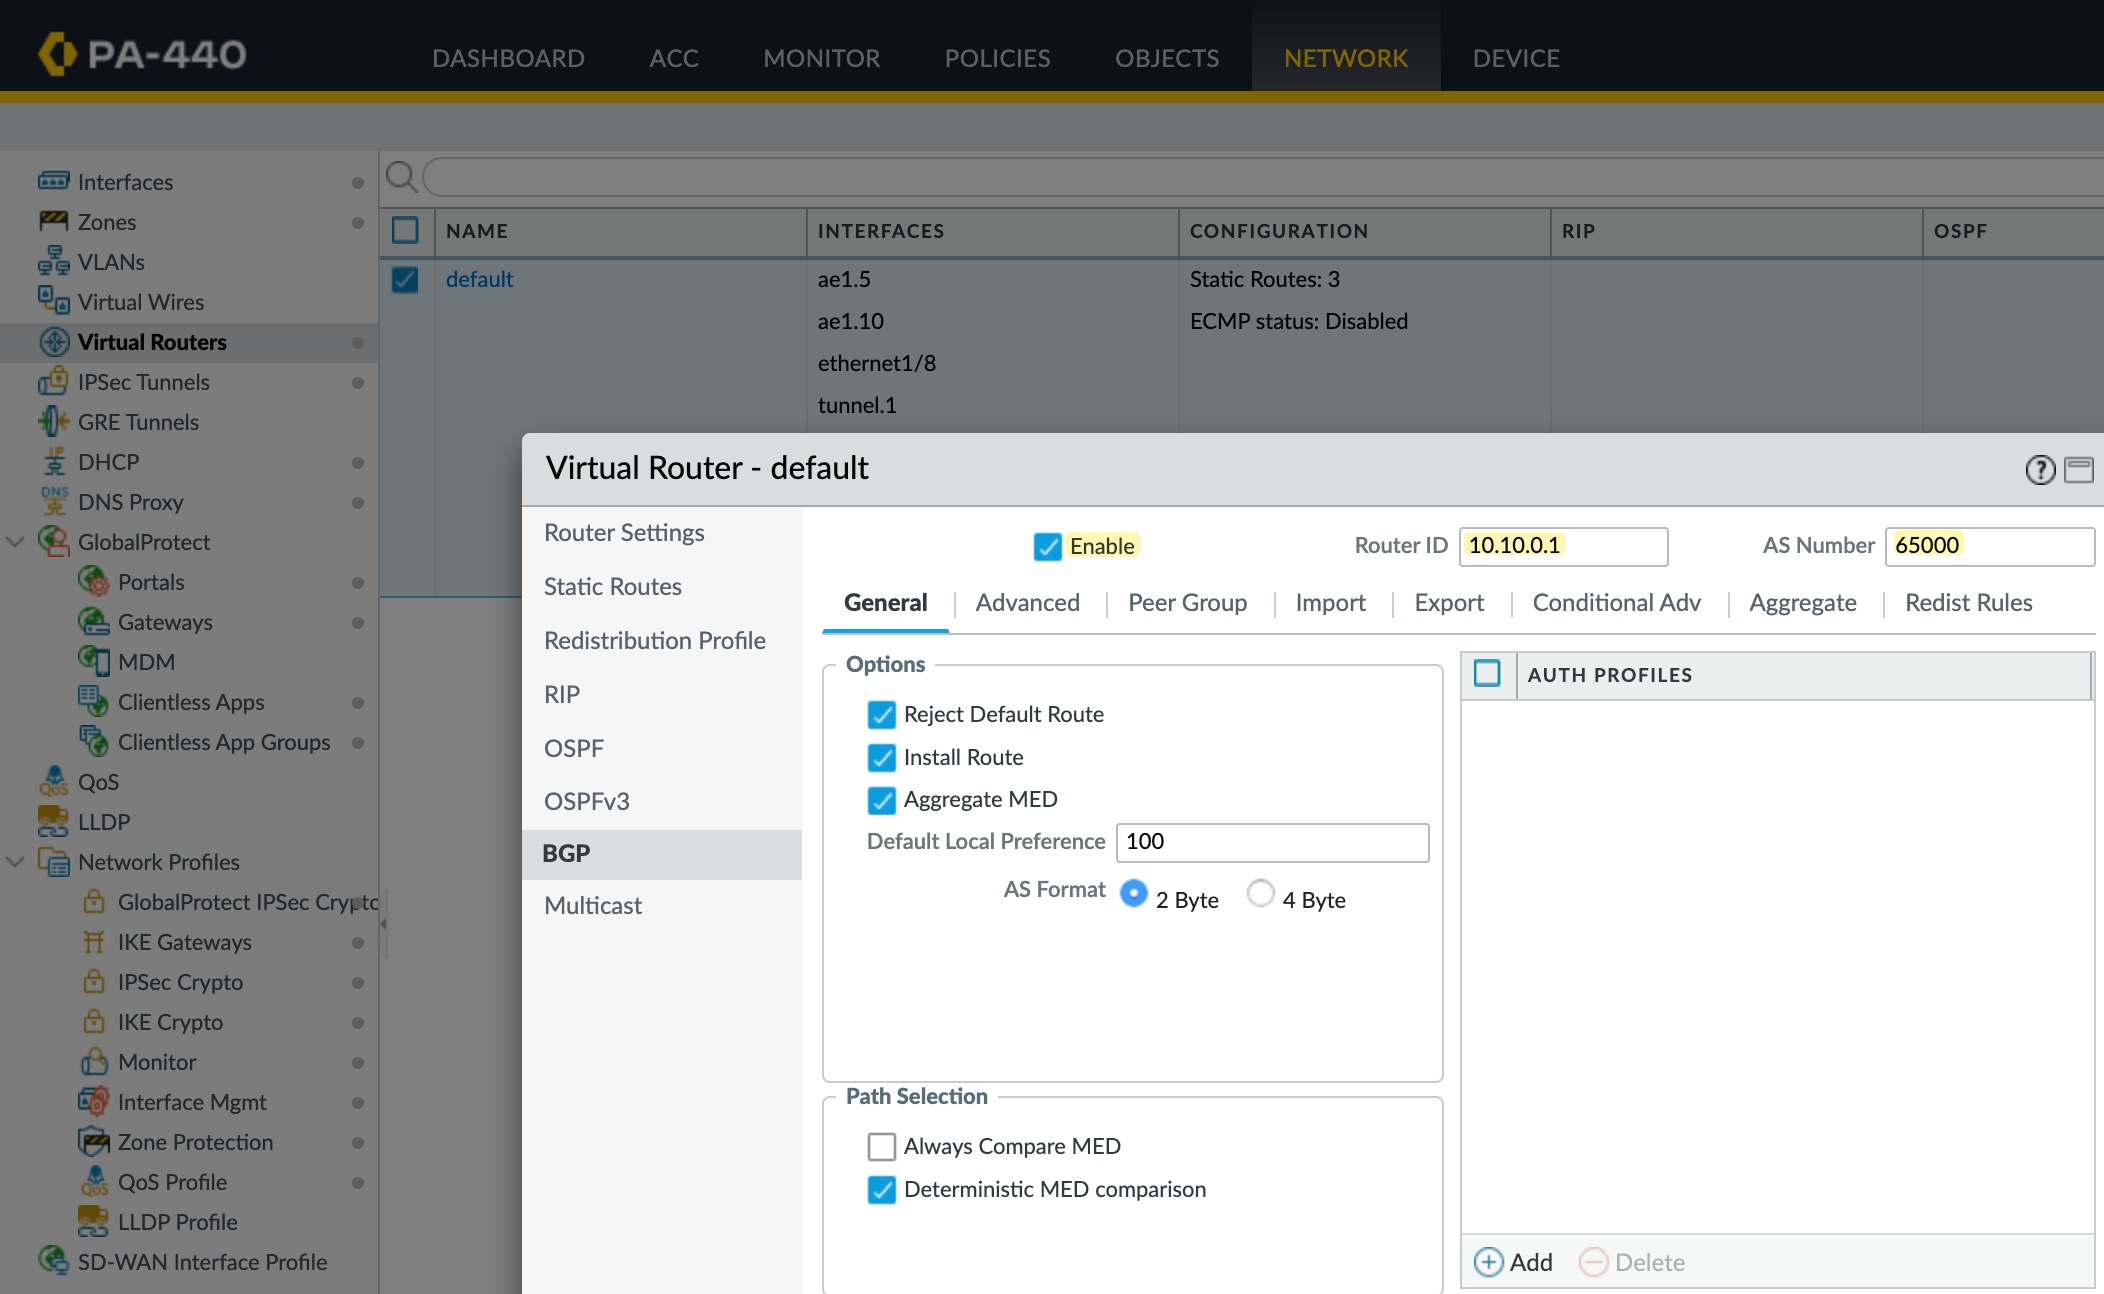
Task: Click the Zones icon in sidebar
Action: (x=54, y=221)
